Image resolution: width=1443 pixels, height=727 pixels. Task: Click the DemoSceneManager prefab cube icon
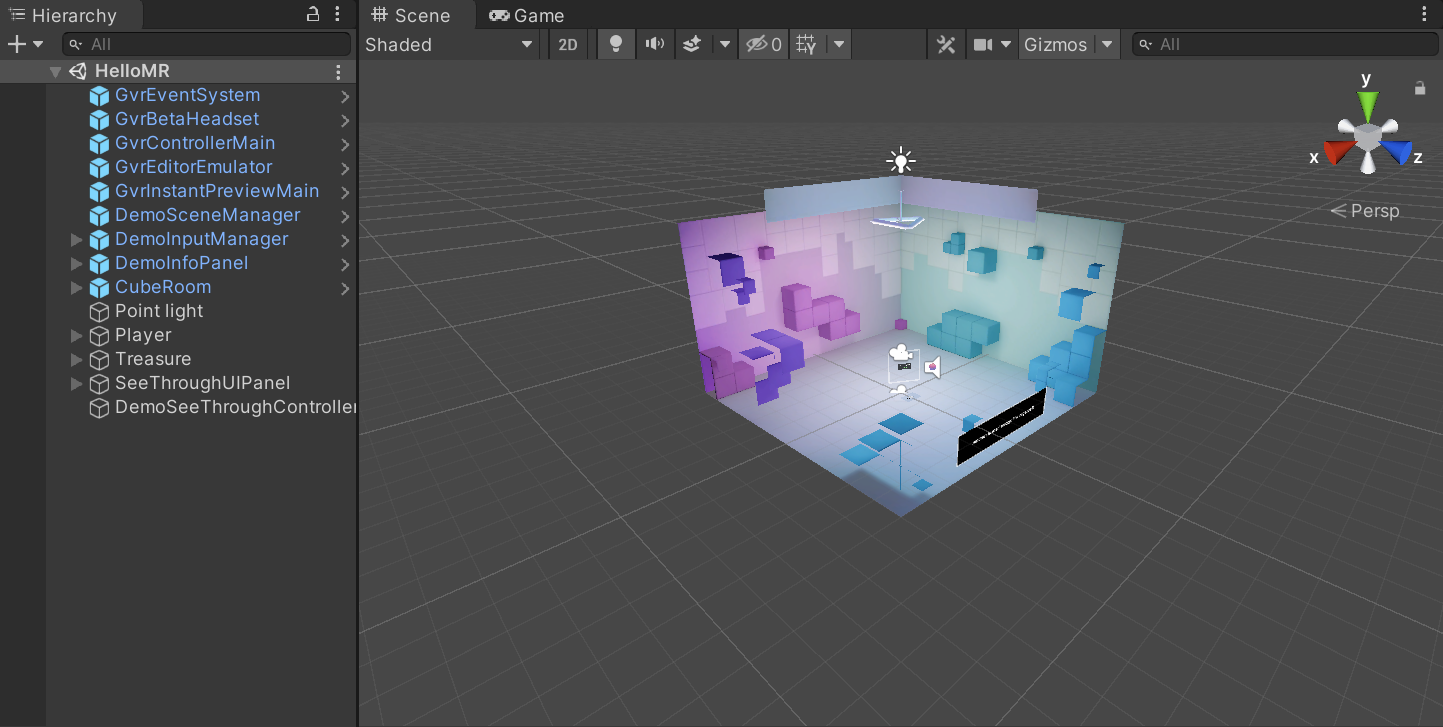[x=99, y=216]
